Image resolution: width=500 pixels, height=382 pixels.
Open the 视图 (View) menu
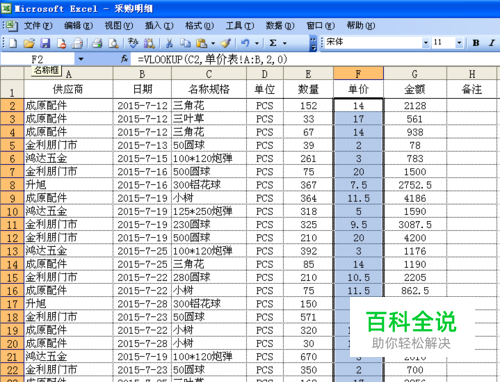pyautogui.click(x=119, y=25)
